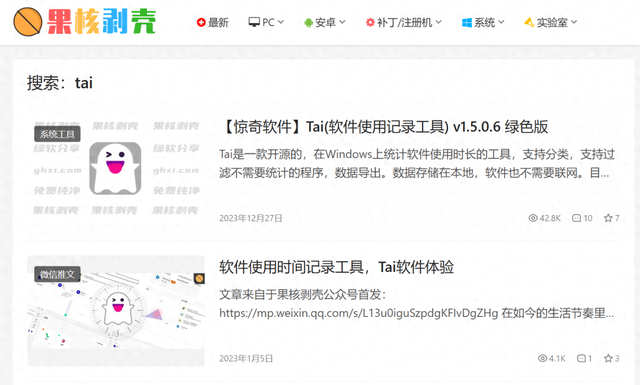The image size is (640, 385).
Task: Click the eye views icon showing 4.1K
Action: 542,358
